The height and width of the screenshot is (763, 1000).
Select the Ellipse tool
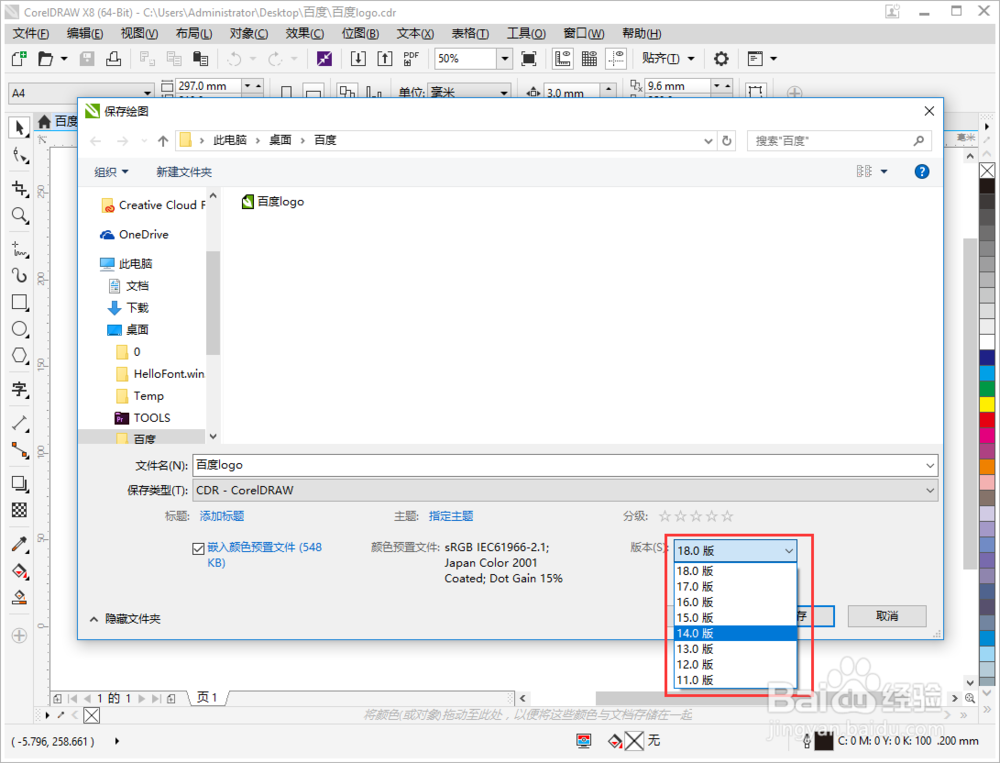click(19, 329)
